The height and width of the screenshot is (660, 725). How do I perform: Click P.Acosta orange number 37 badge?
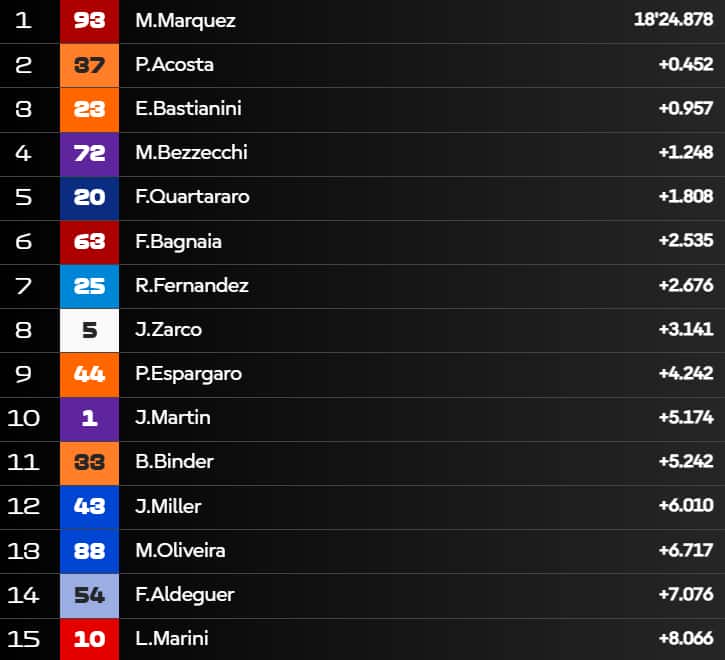coord(89,65)
